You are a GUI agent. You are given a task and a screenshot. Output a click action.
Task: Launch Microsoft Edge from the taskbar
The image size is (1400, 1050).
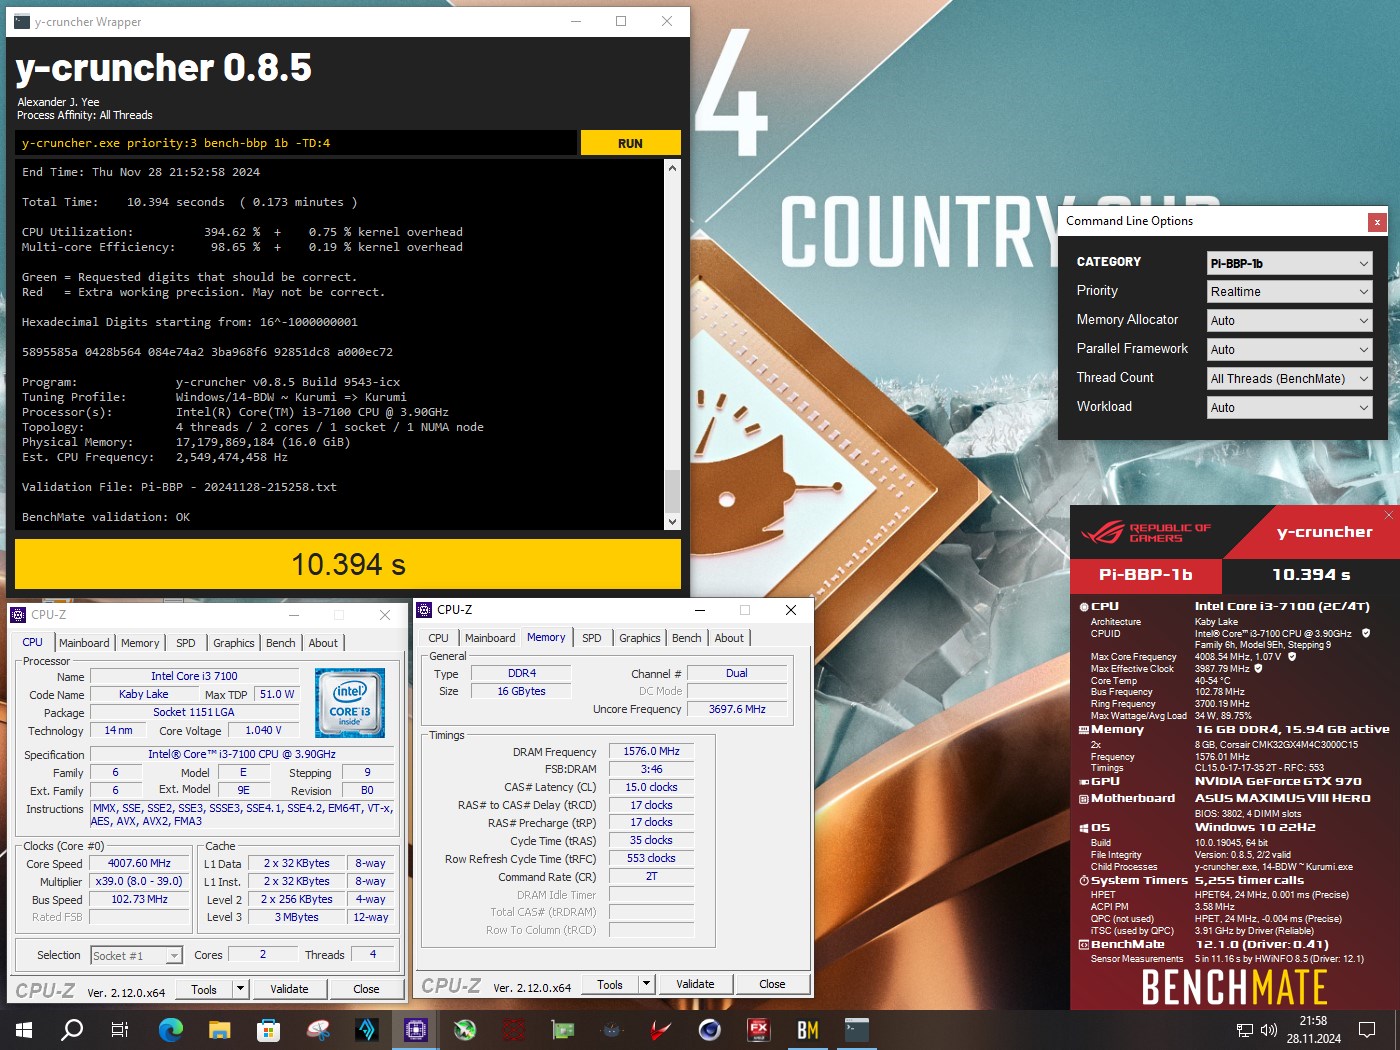coord(171,1029)
